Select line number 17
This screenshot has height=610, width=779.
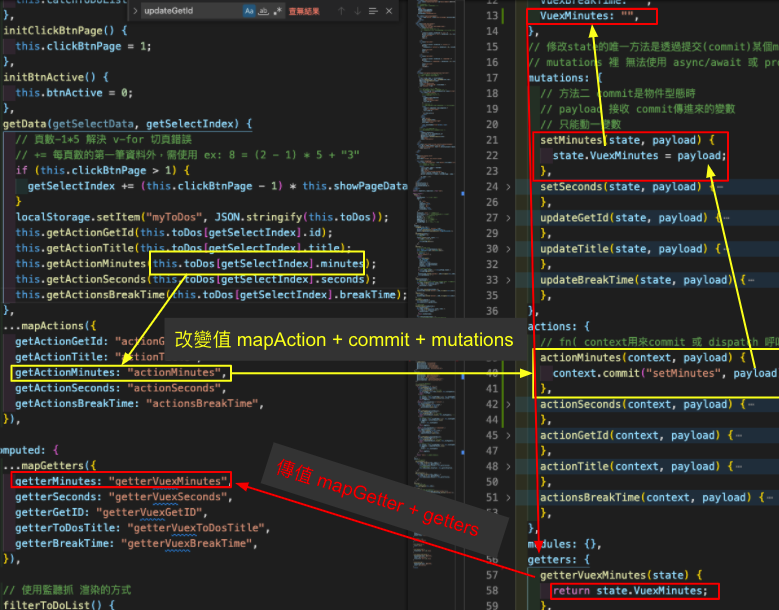pyautogui.click(x=492, y=78)
